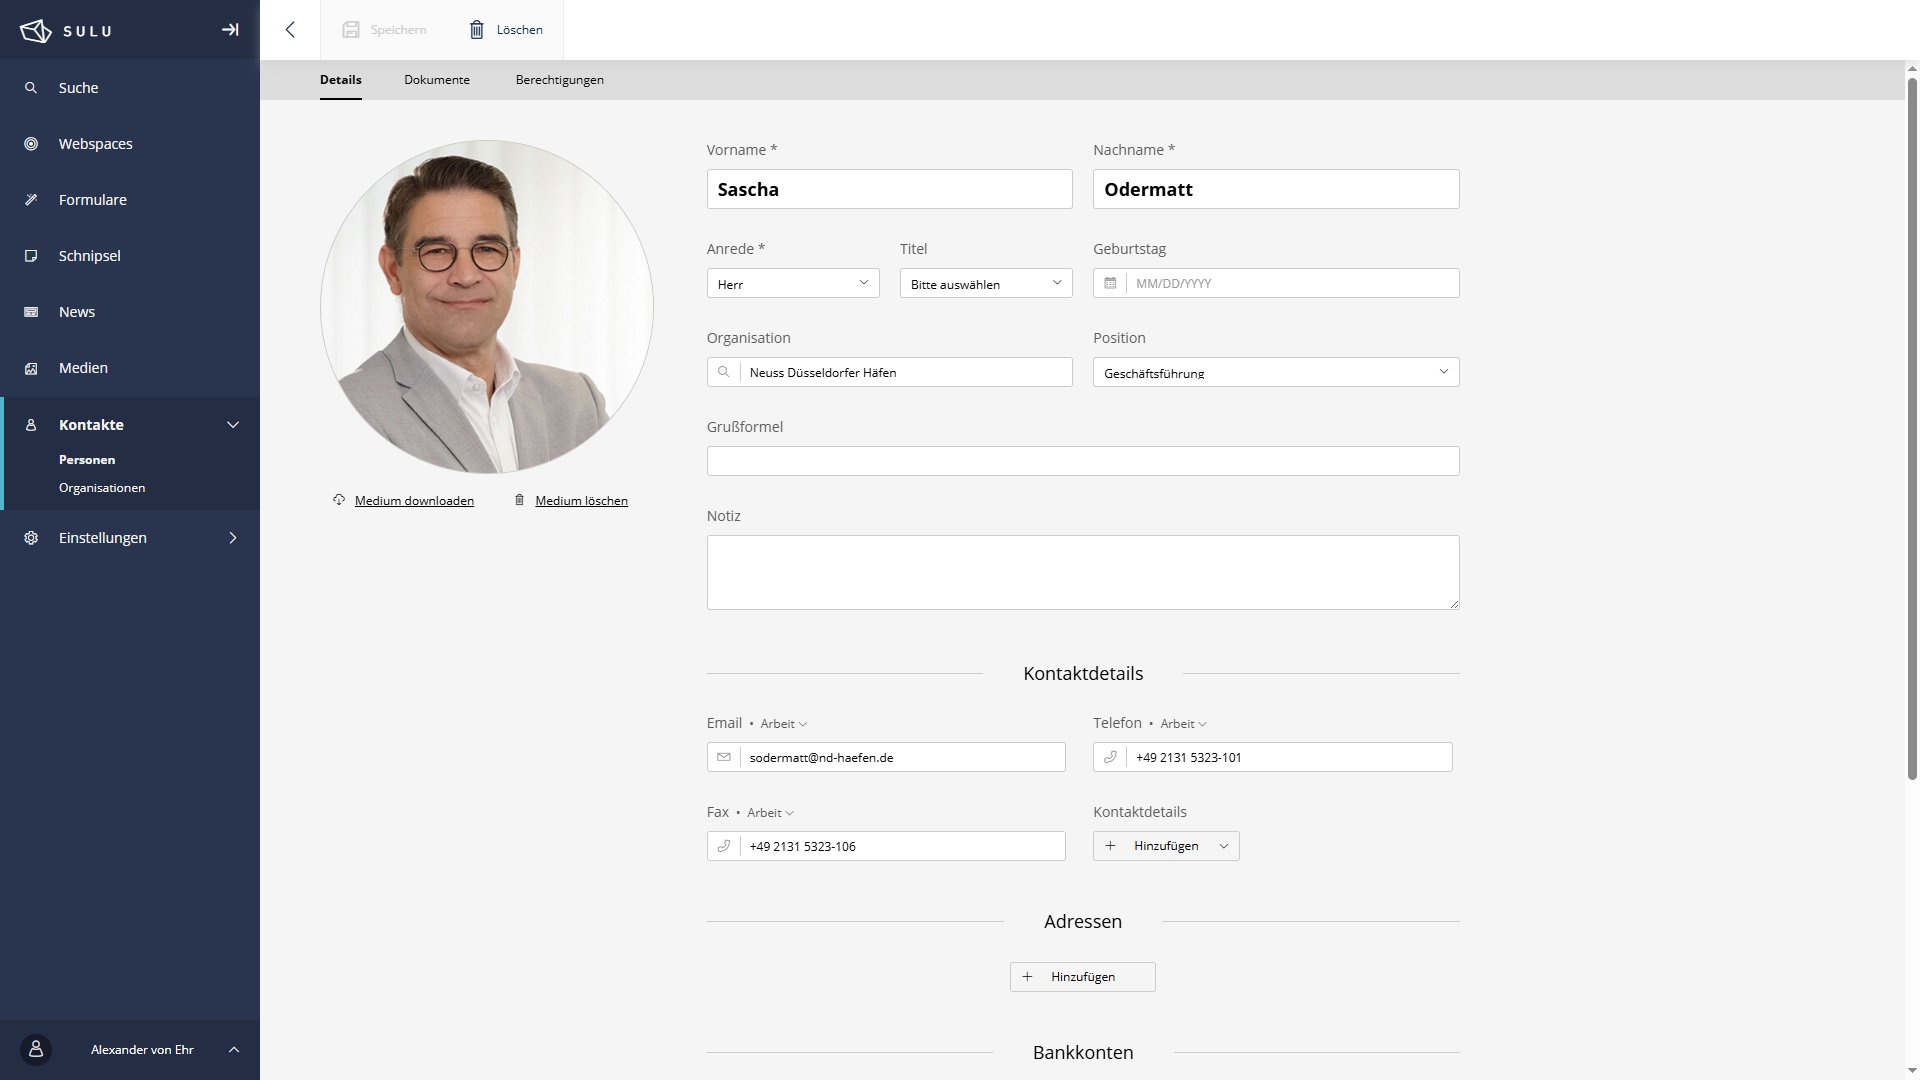1920x1080 pixels.
Task: Open Webspaces from the sidebar
Action: [x=95, y=144]
